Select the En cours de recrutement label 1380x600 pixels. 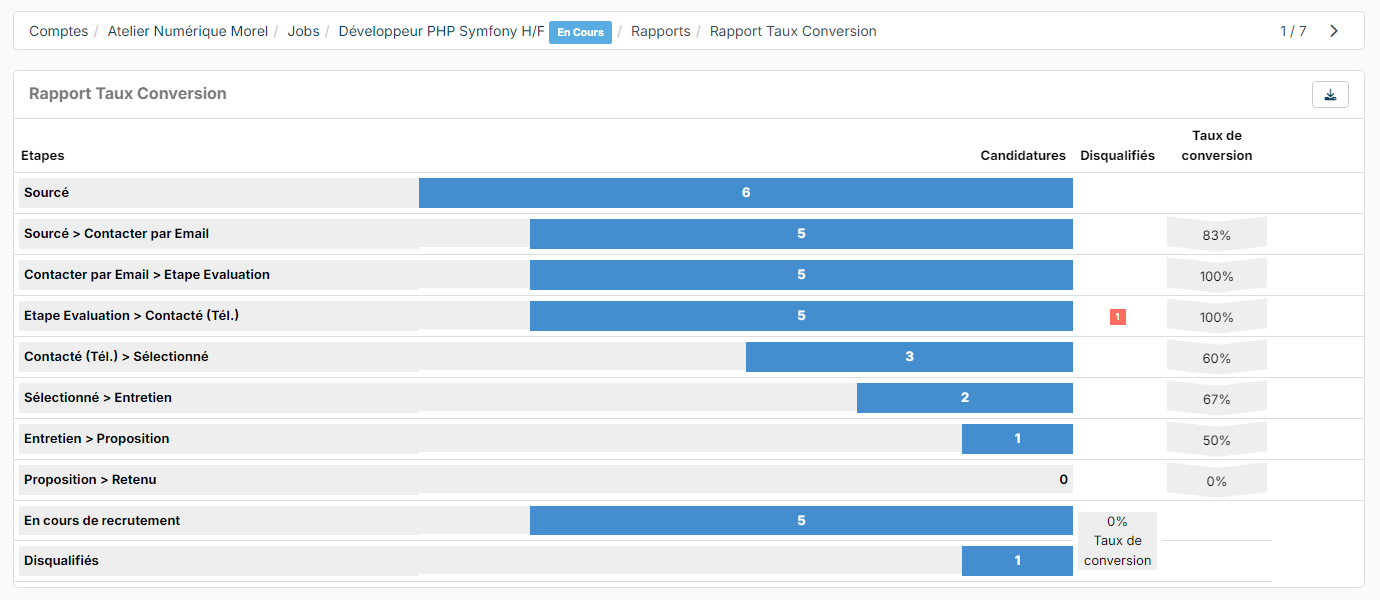pos(102,521)
